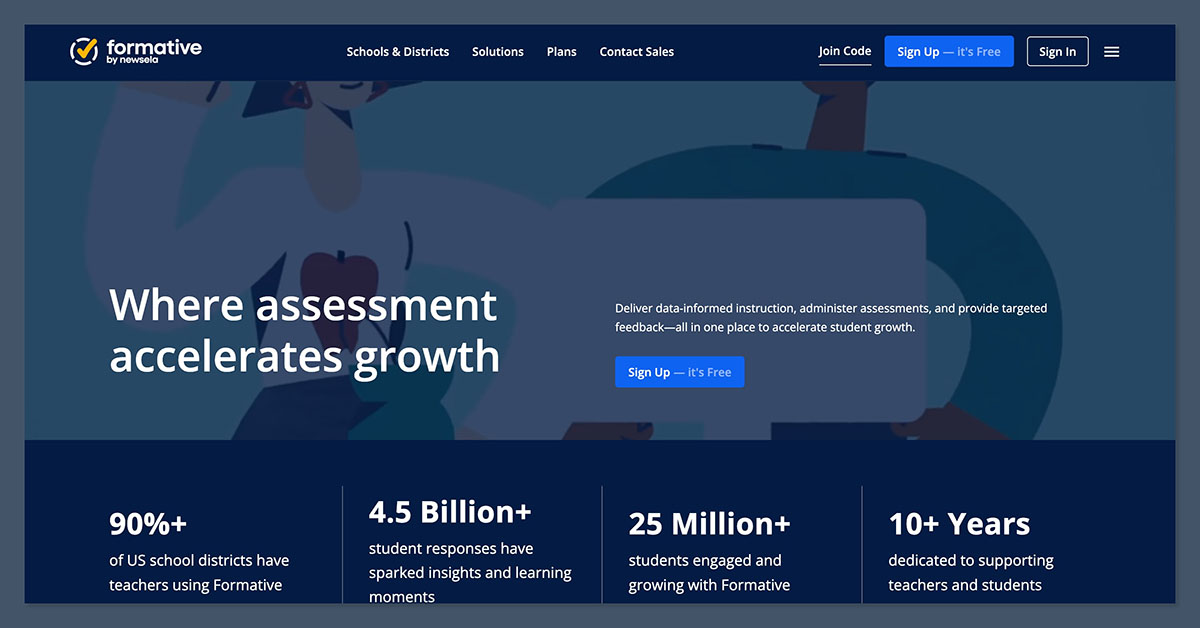
Task: Click the hero Sign Up — it's Free button
Action: (679, 371)
